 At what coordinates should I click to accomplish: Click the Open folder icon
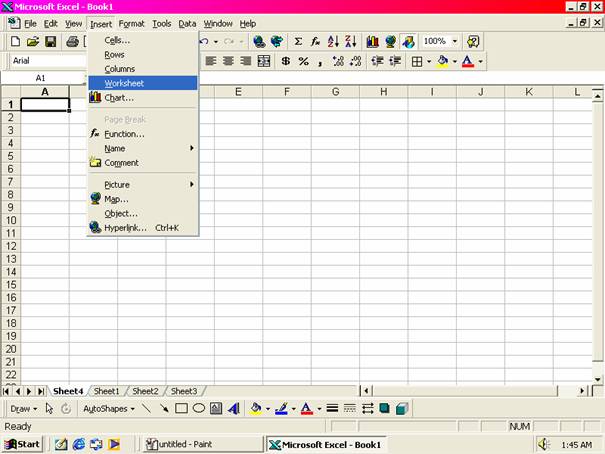click(33, 42)
